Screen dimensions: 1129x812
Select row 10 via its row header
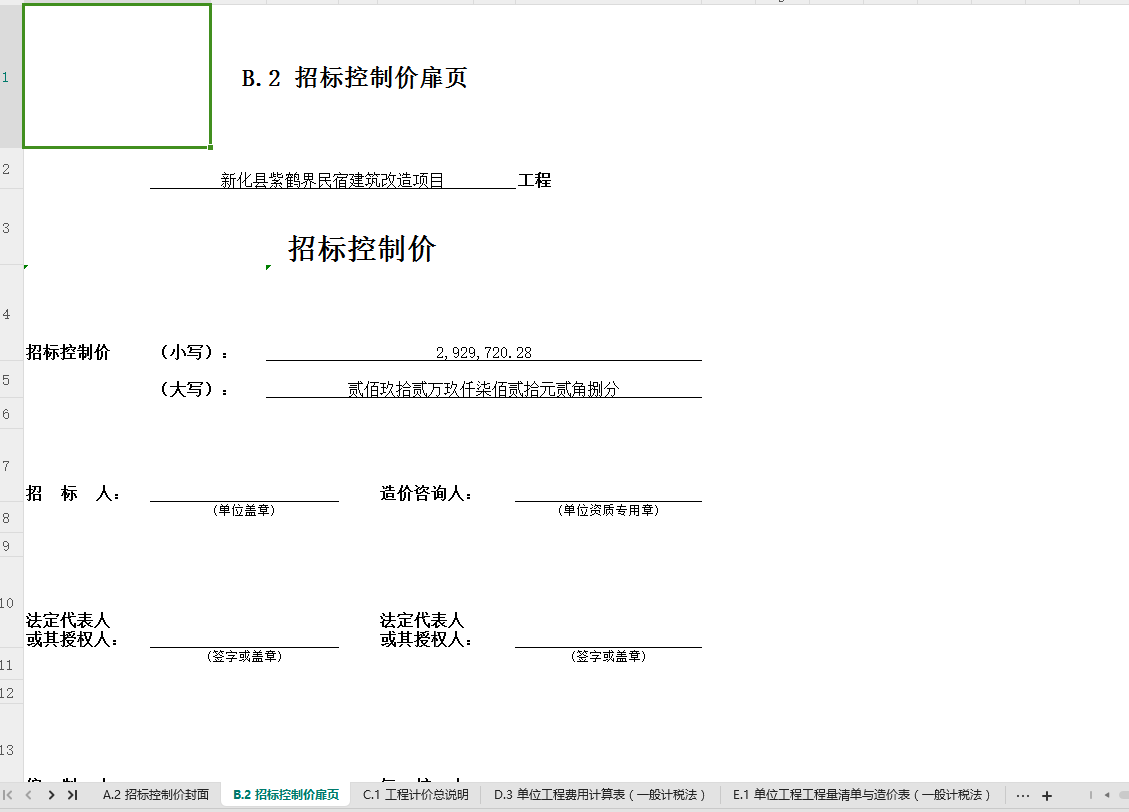[11, 603]
